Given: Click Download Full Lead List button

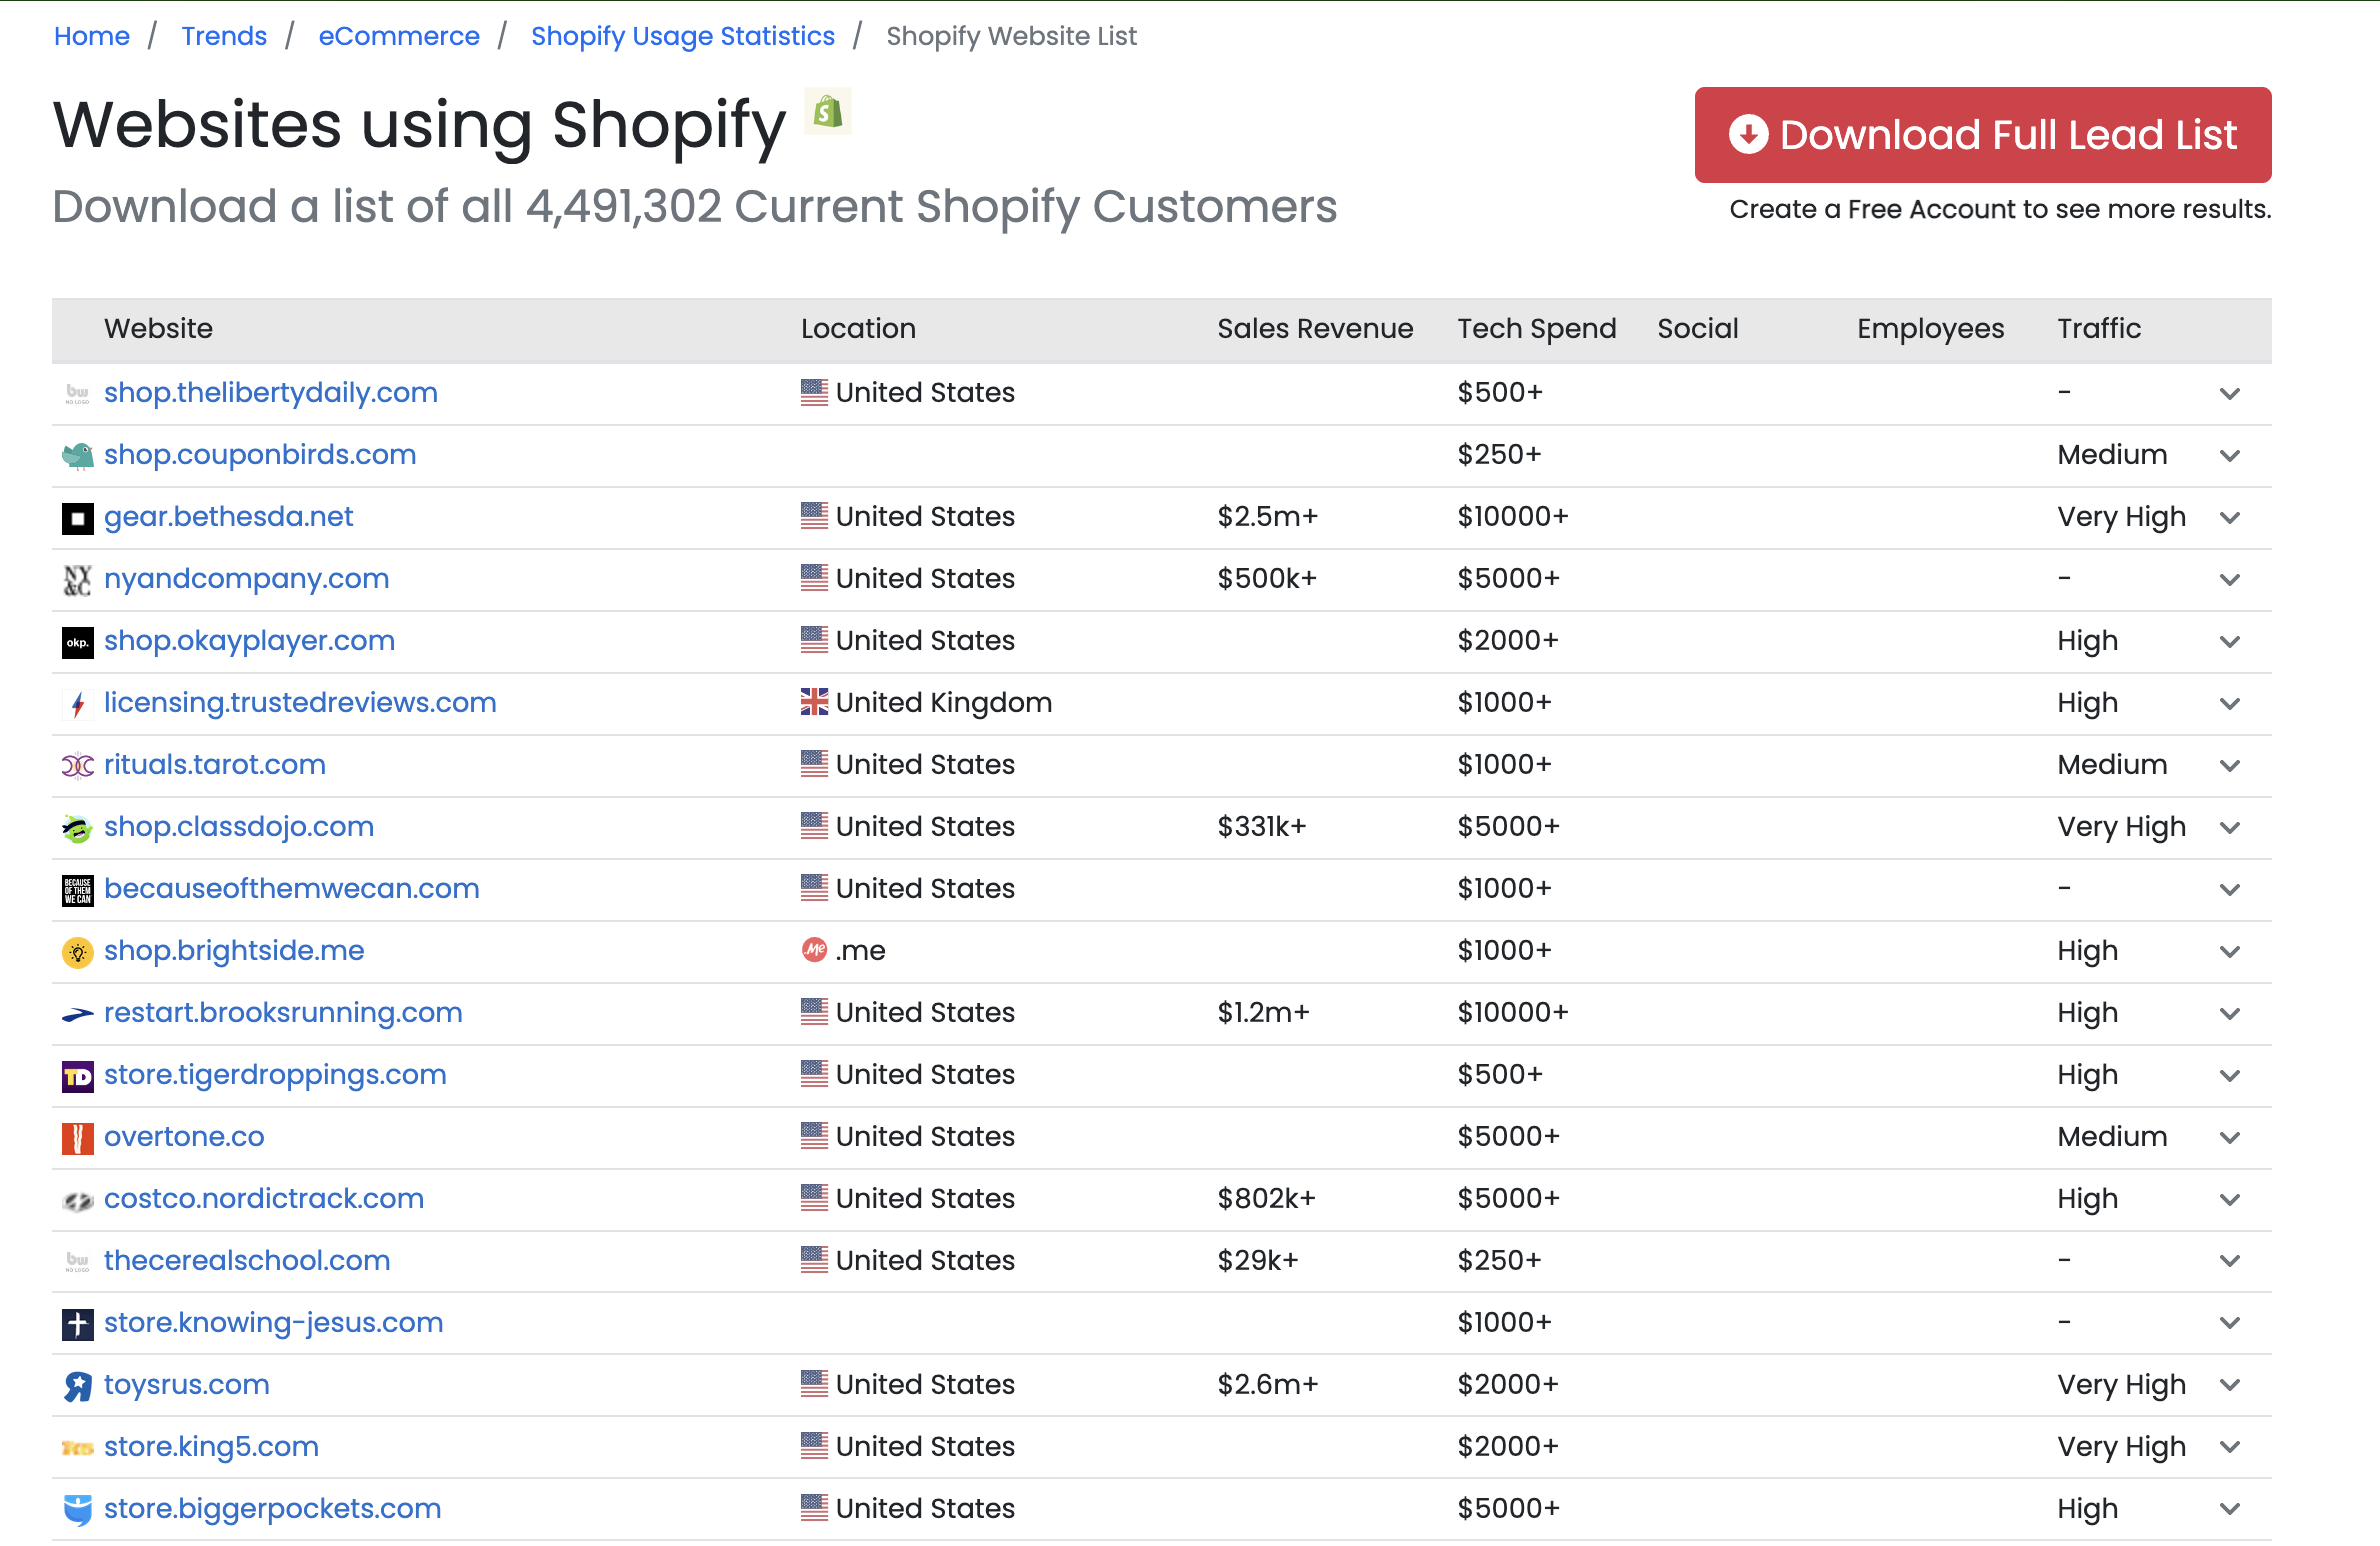Looking at the screenshot, I should (1982, 135).
